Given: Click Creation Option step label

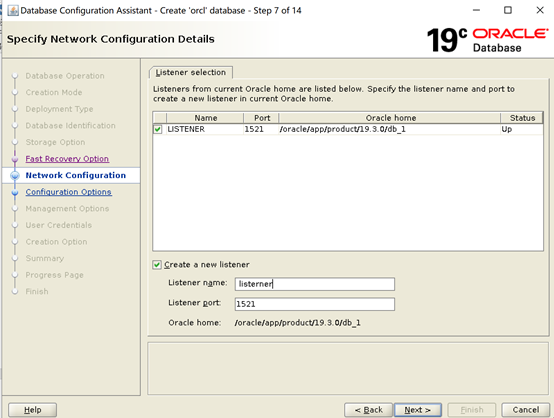Looking at the screenshot, I should point(56,242).
